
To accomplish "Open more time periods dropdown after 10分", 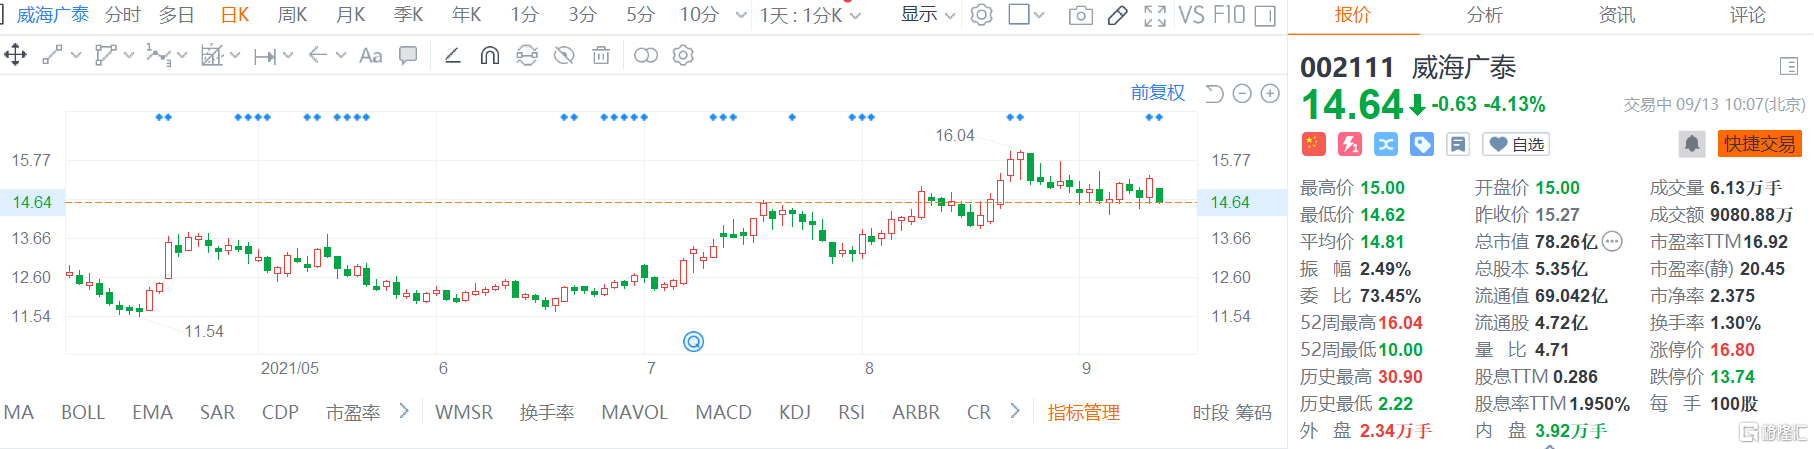I will (741, 16).
